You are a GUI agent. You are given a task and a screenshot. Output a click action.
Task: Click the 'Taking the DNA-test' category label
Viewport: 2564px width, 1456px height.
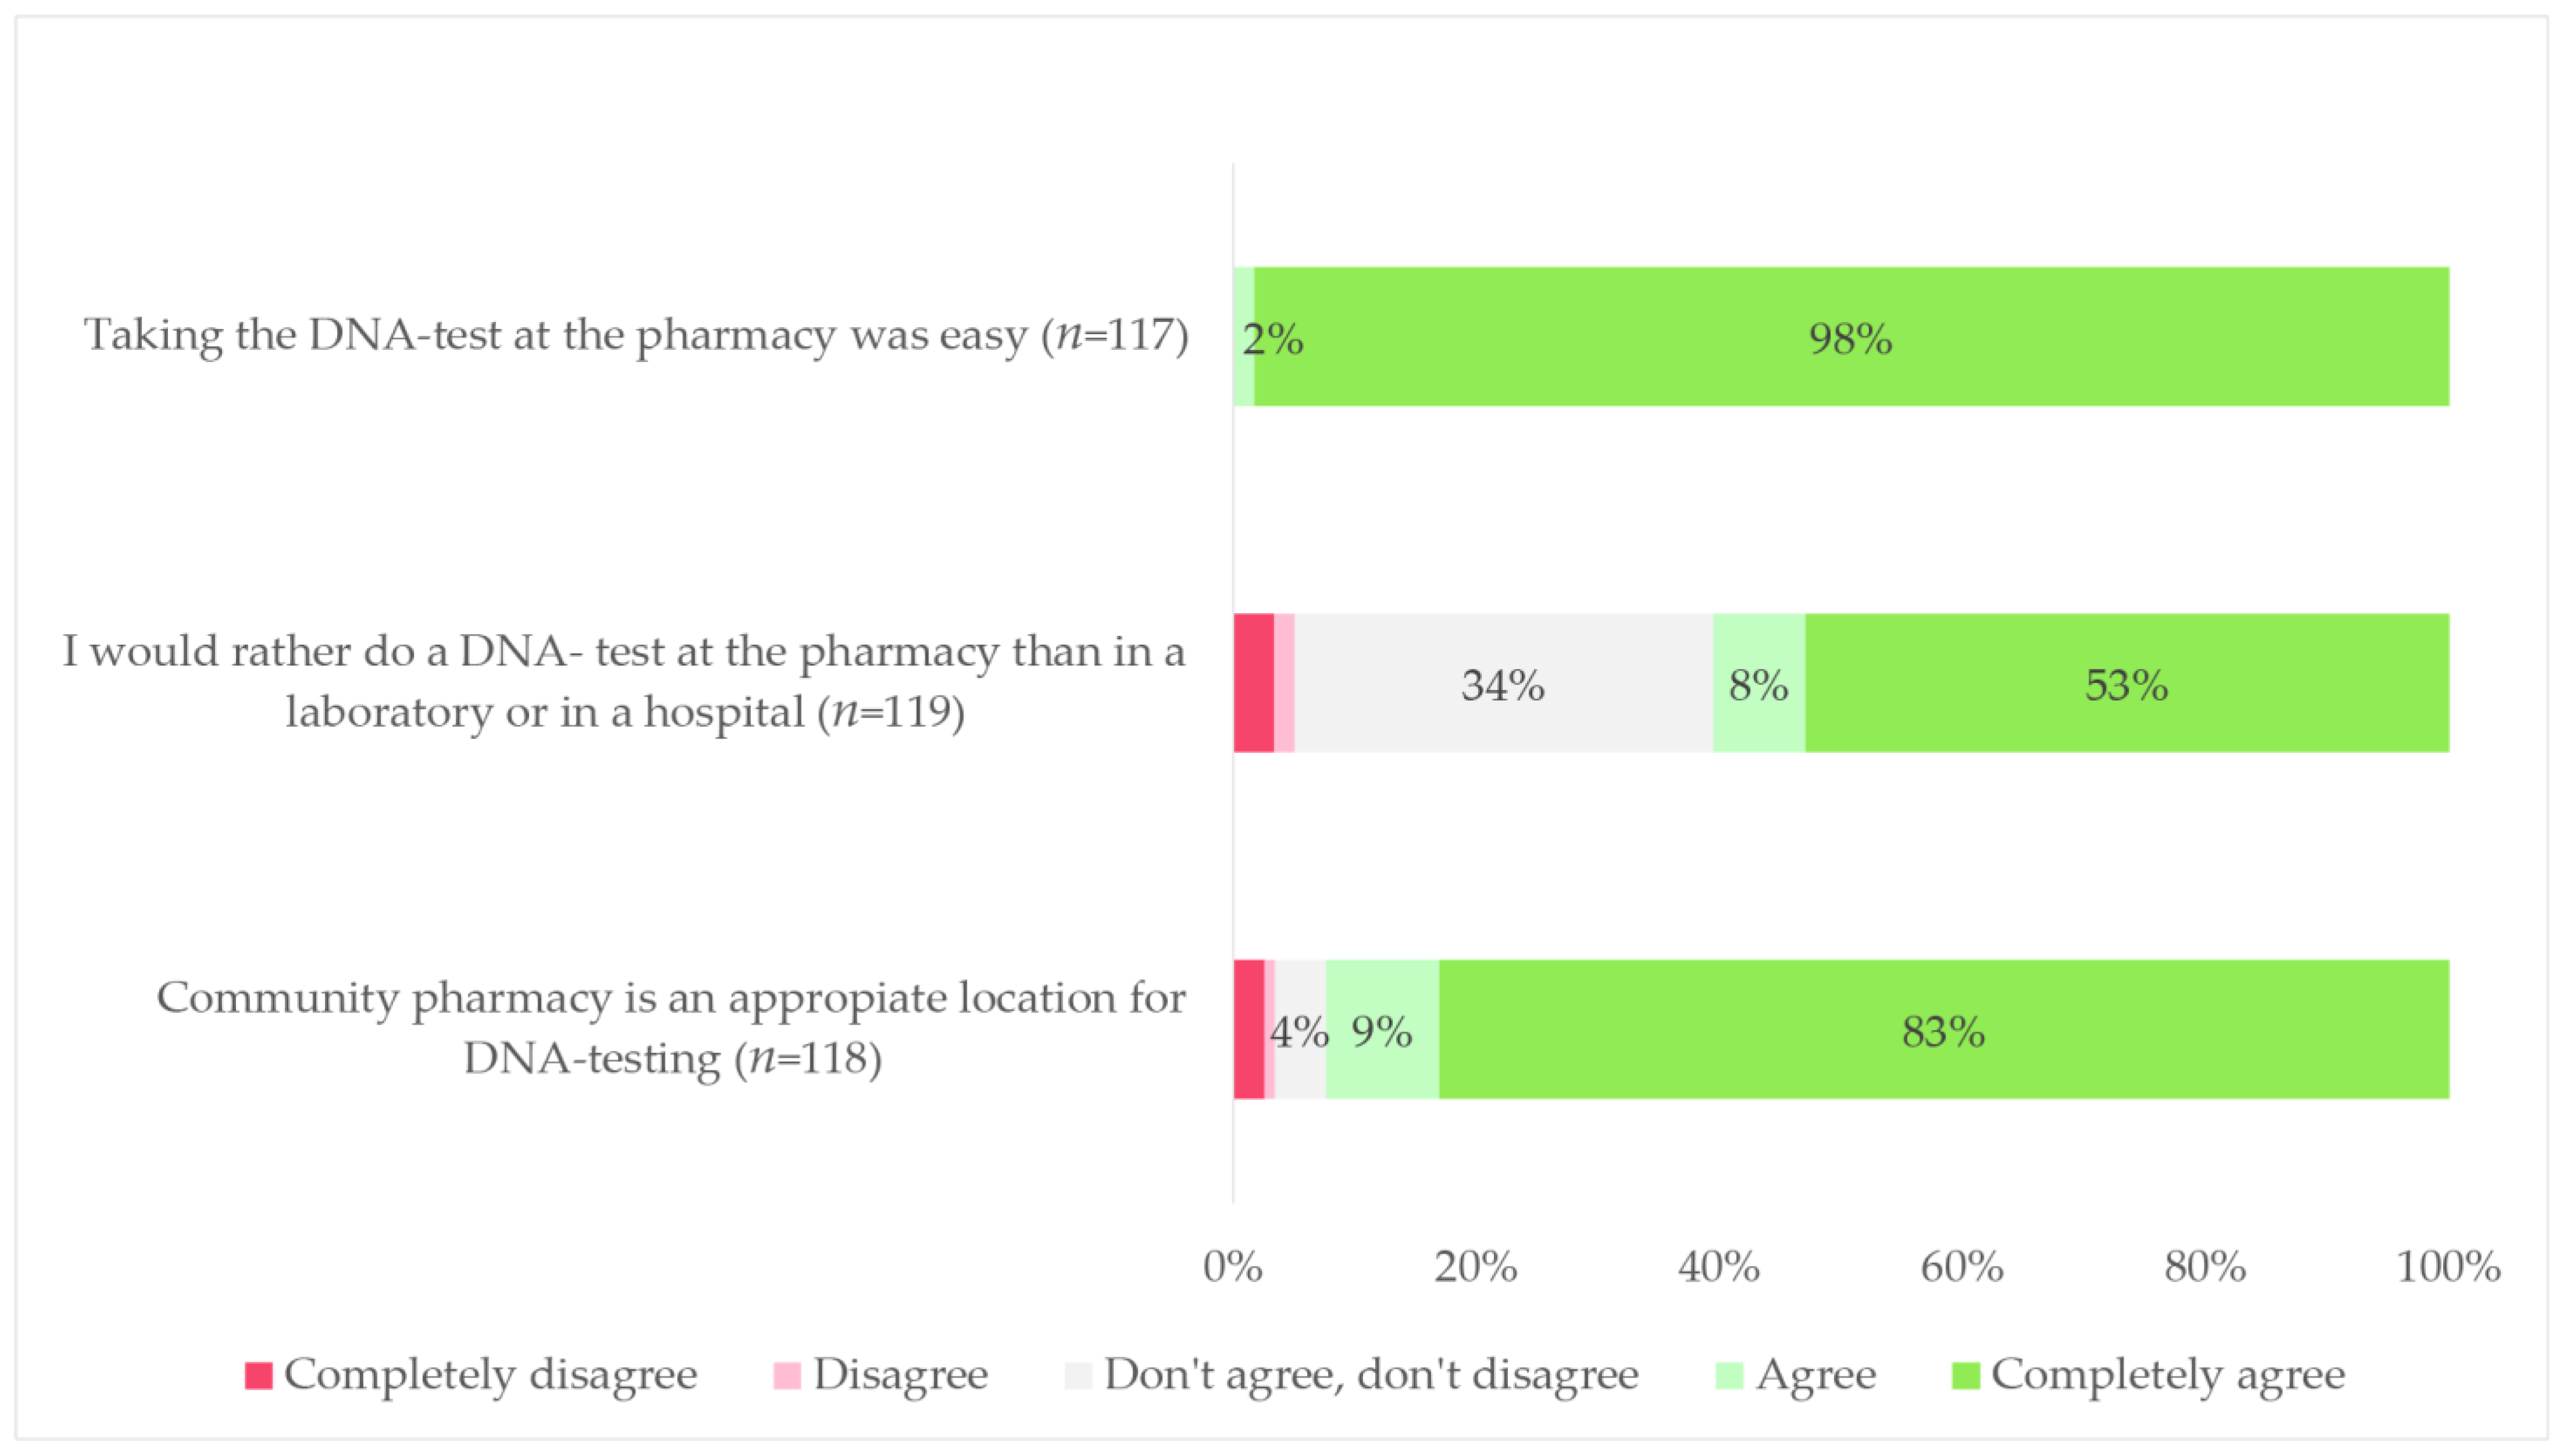636,335
